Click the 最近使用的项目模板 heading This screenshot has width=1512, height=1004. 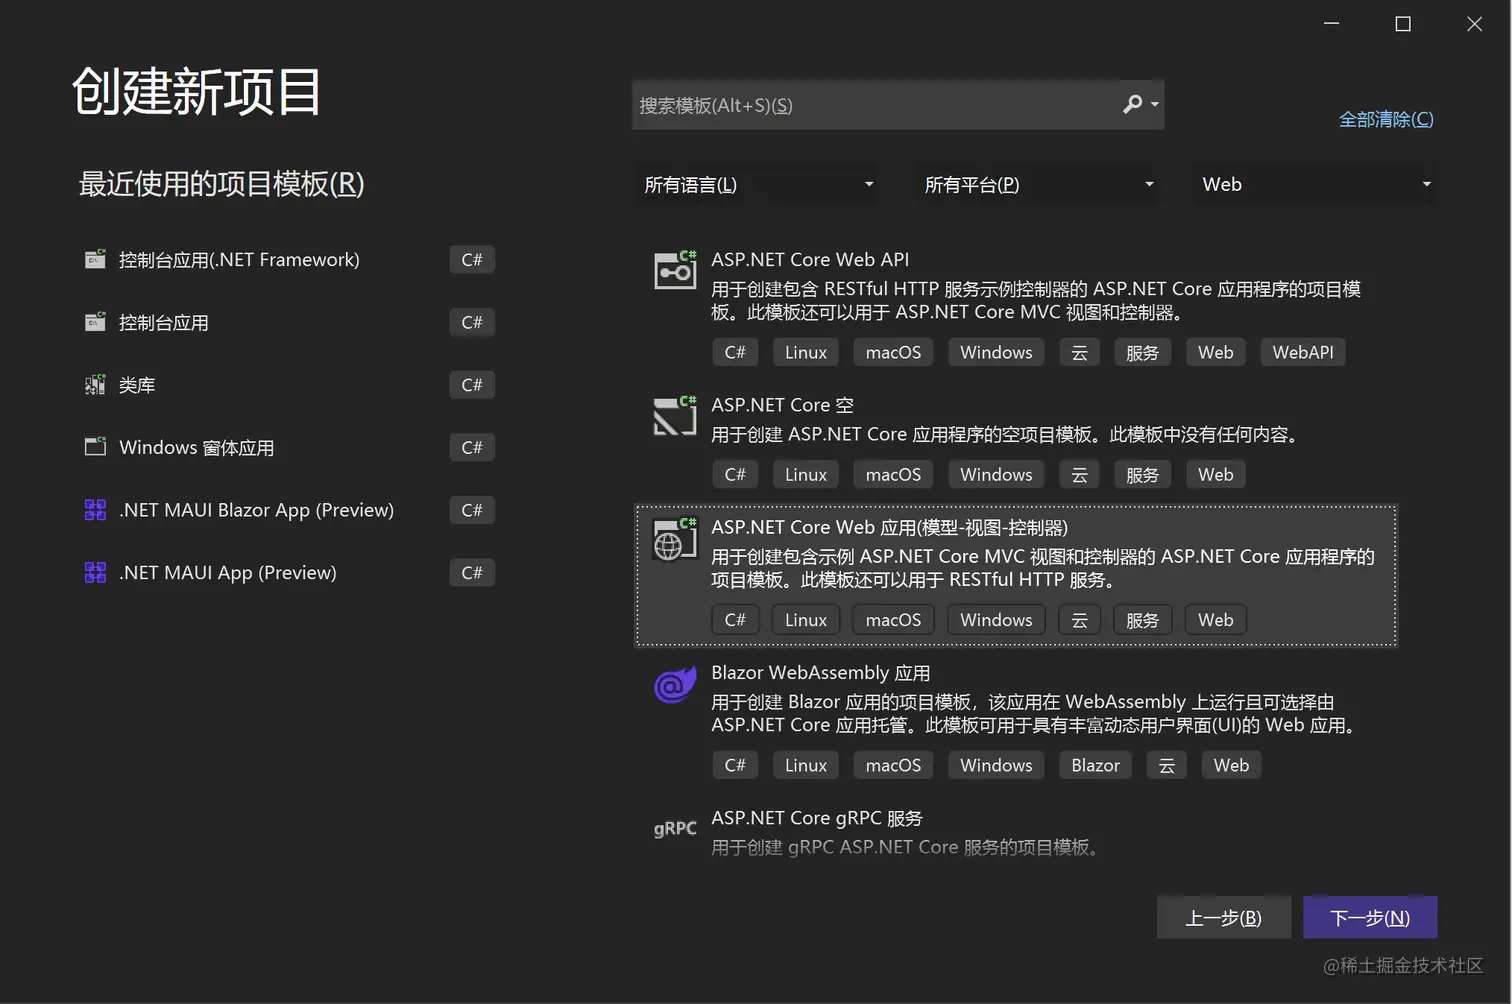tap(222, 184)
